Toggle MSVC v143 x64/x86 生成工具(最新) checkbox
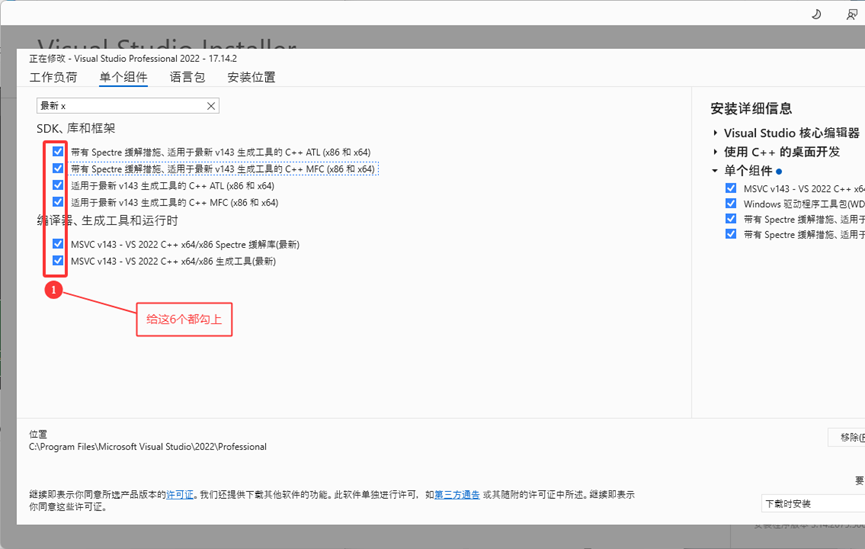 [58, 260]
